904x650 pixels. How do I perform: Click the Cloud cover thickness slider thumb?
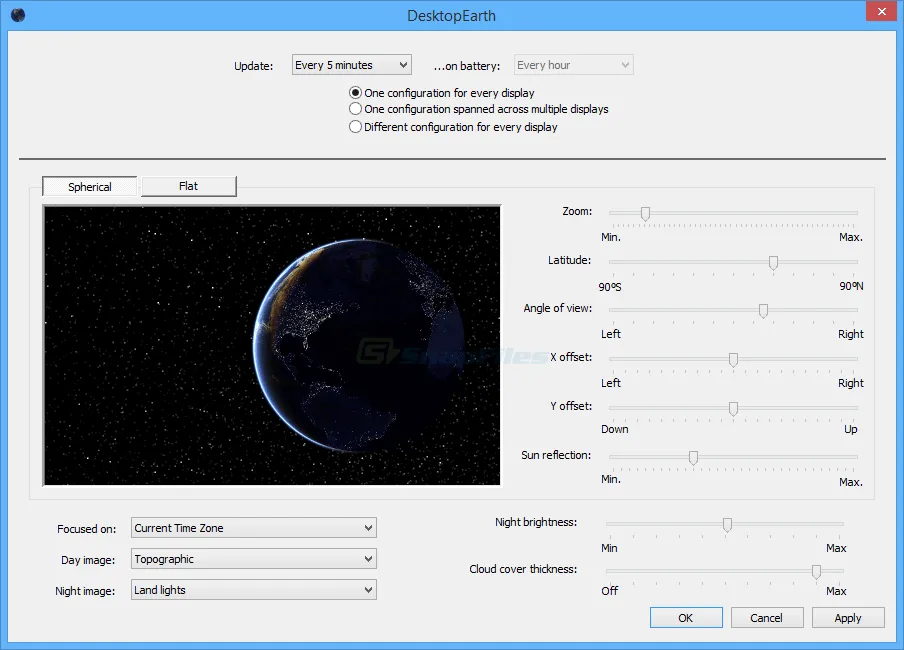click(x=816, y=572)
